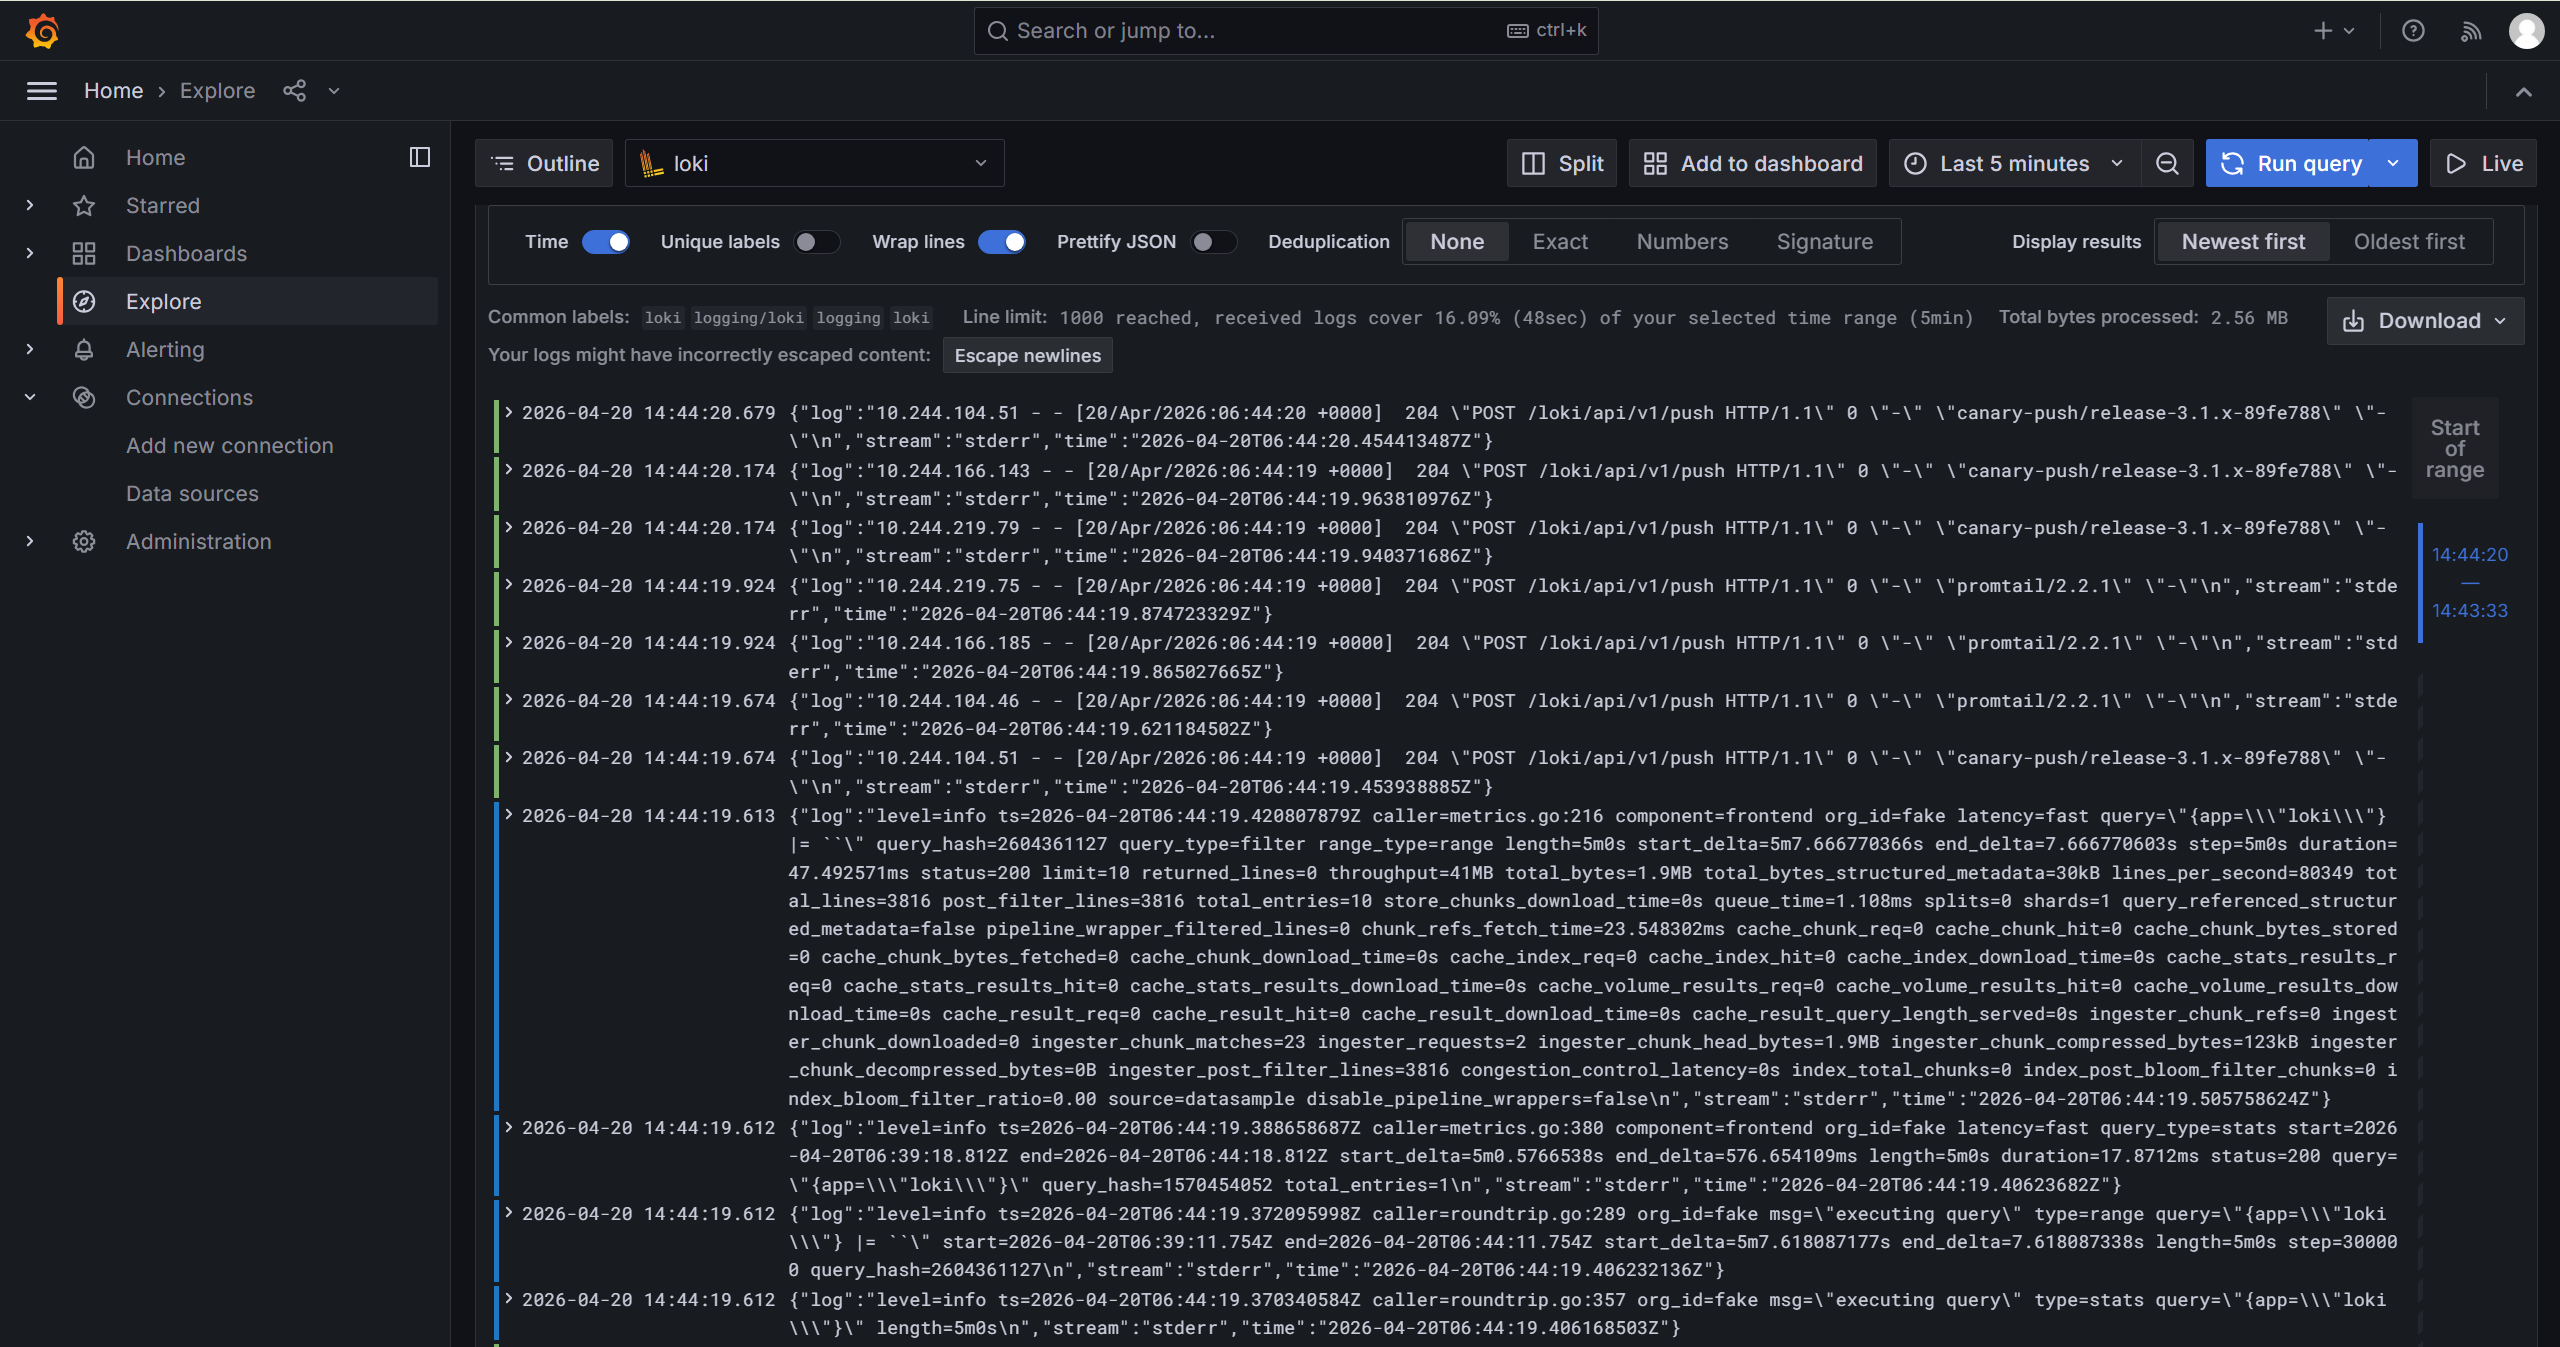2560x1347 pixels.
Task: Click the zoom out time range icon
Action: point(2167,163)
